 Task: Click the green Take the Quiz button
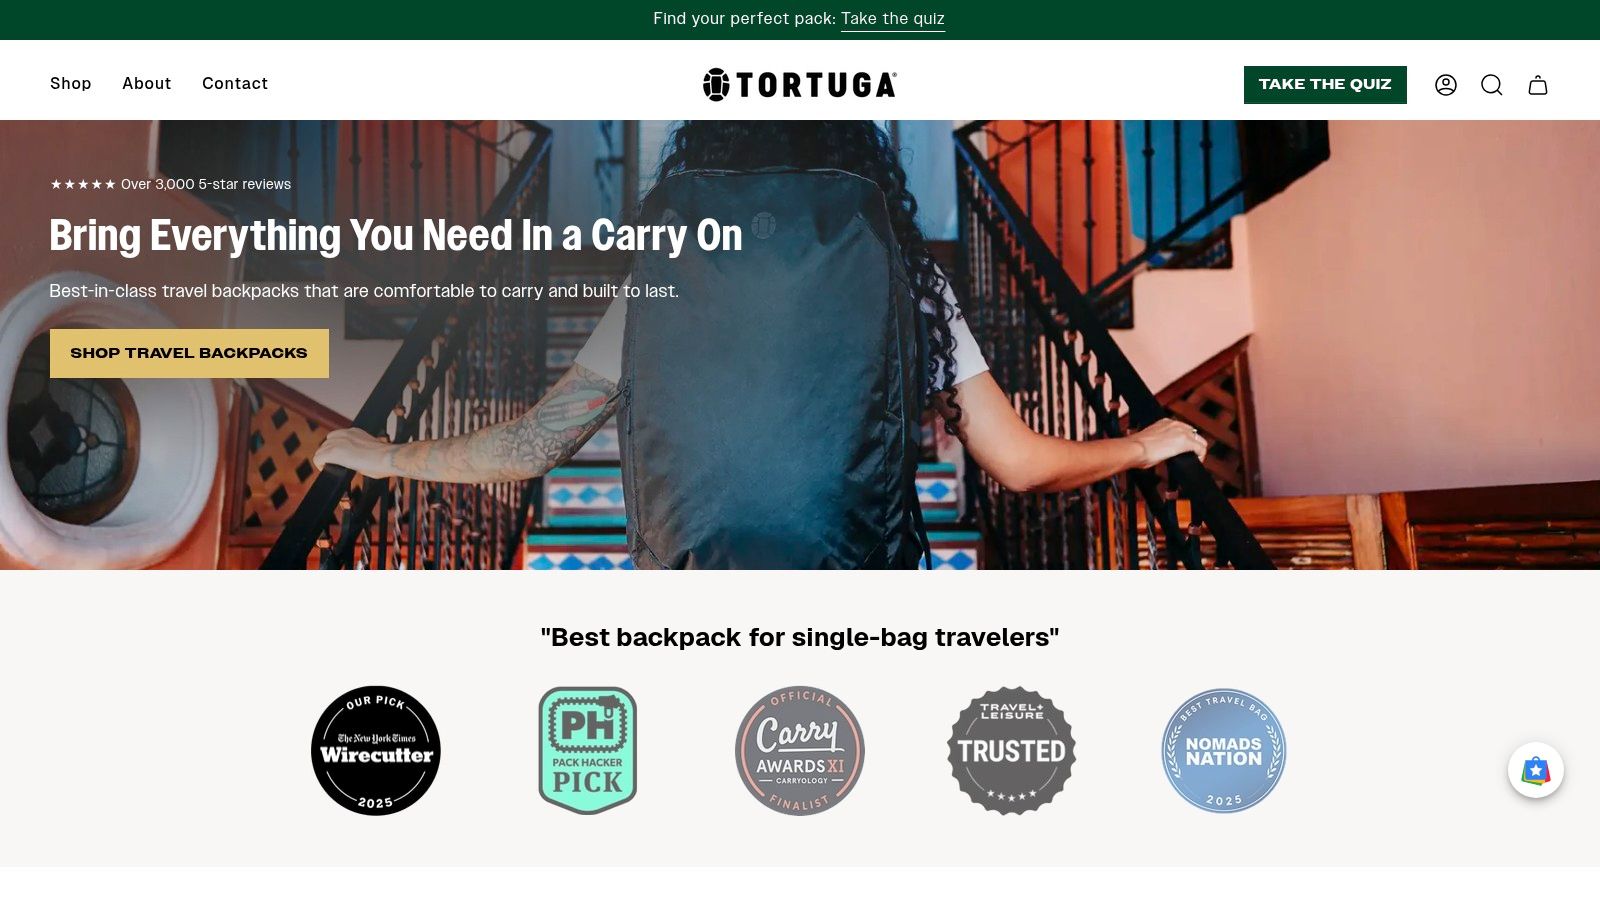click(x=1325, y=85)
